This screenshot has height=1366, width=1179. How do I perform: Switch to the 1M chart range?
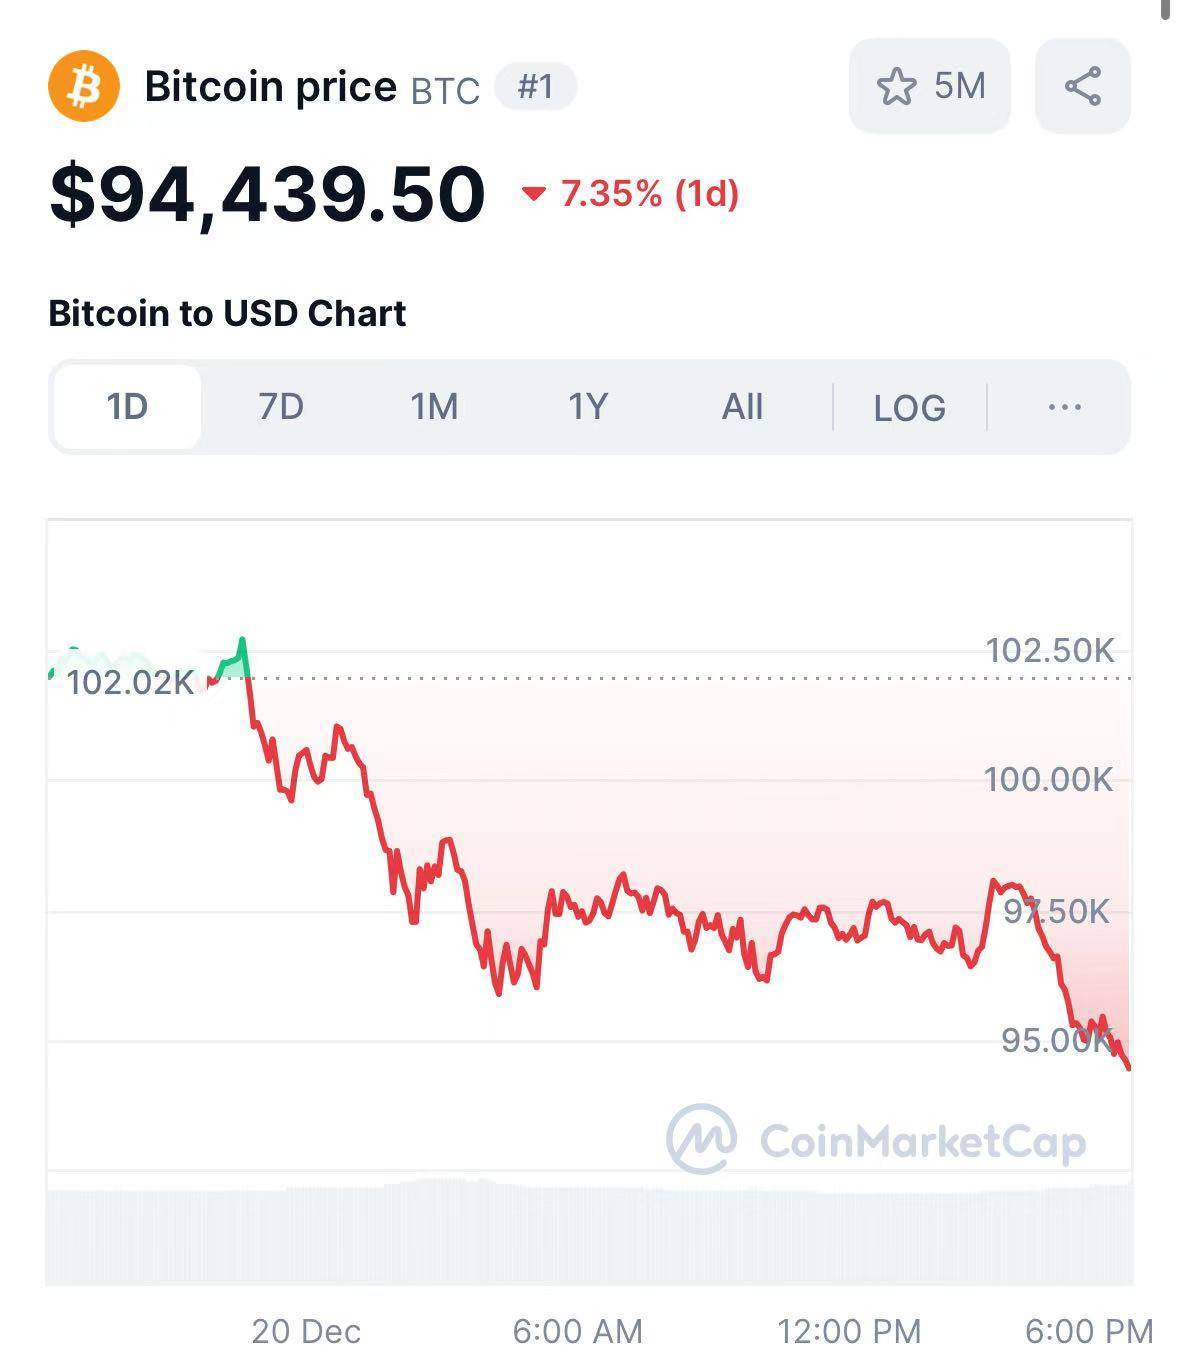[434, 407]
